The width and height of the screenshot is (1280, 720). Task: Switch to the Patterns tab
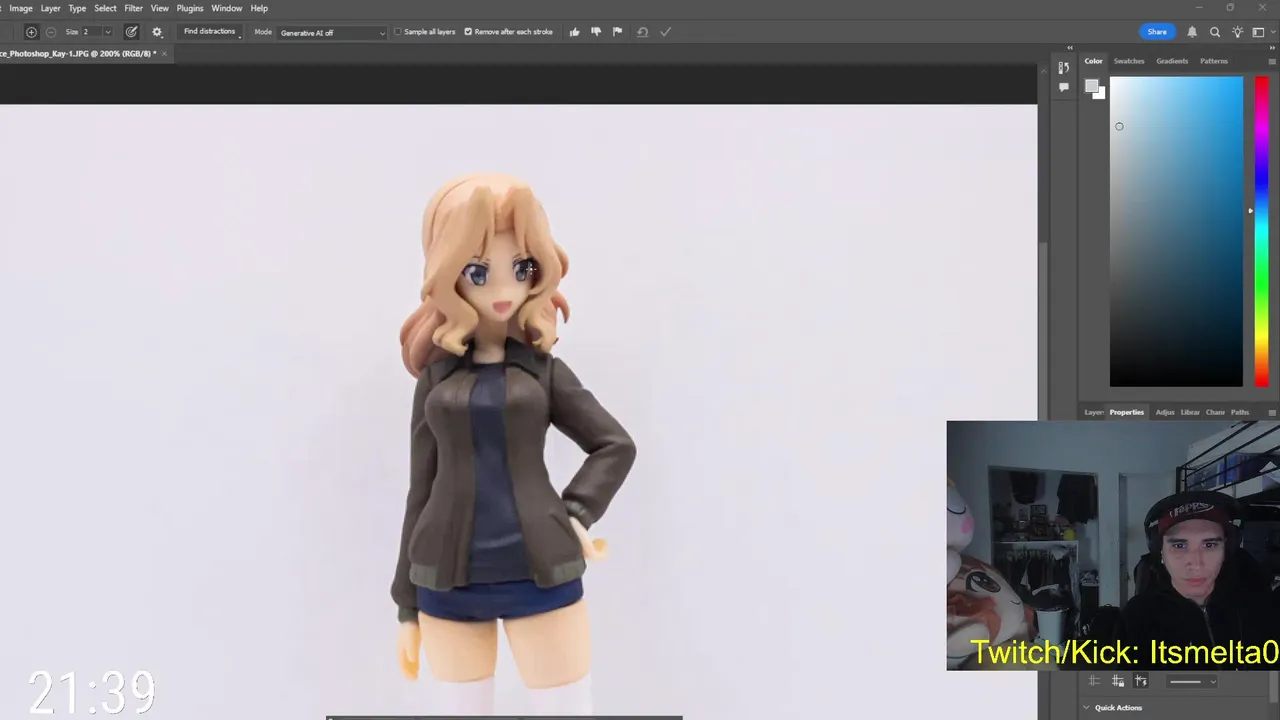pos(1214,61)
